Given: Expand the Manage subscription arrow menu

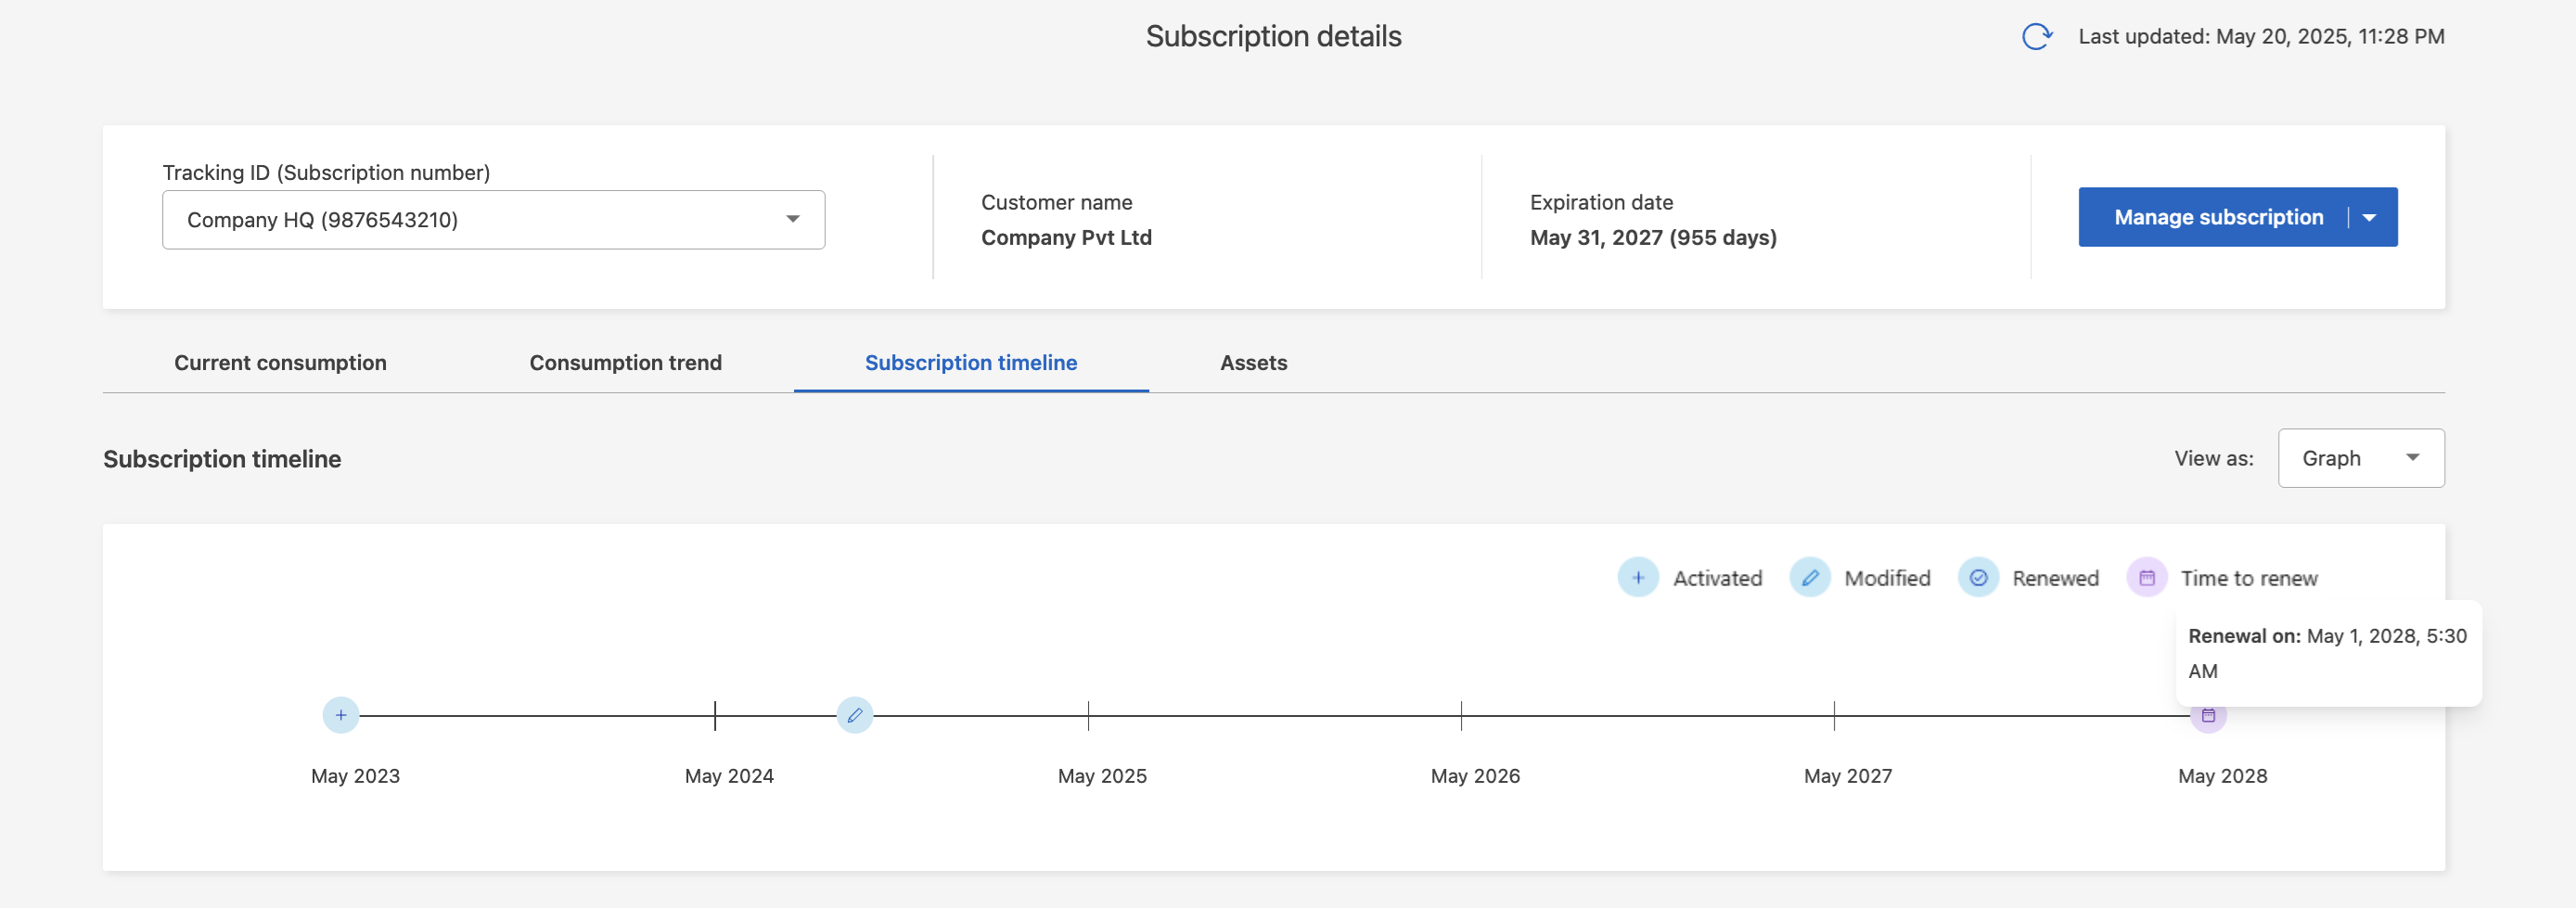Looking at the screenshot, I should click(2369, 218).
